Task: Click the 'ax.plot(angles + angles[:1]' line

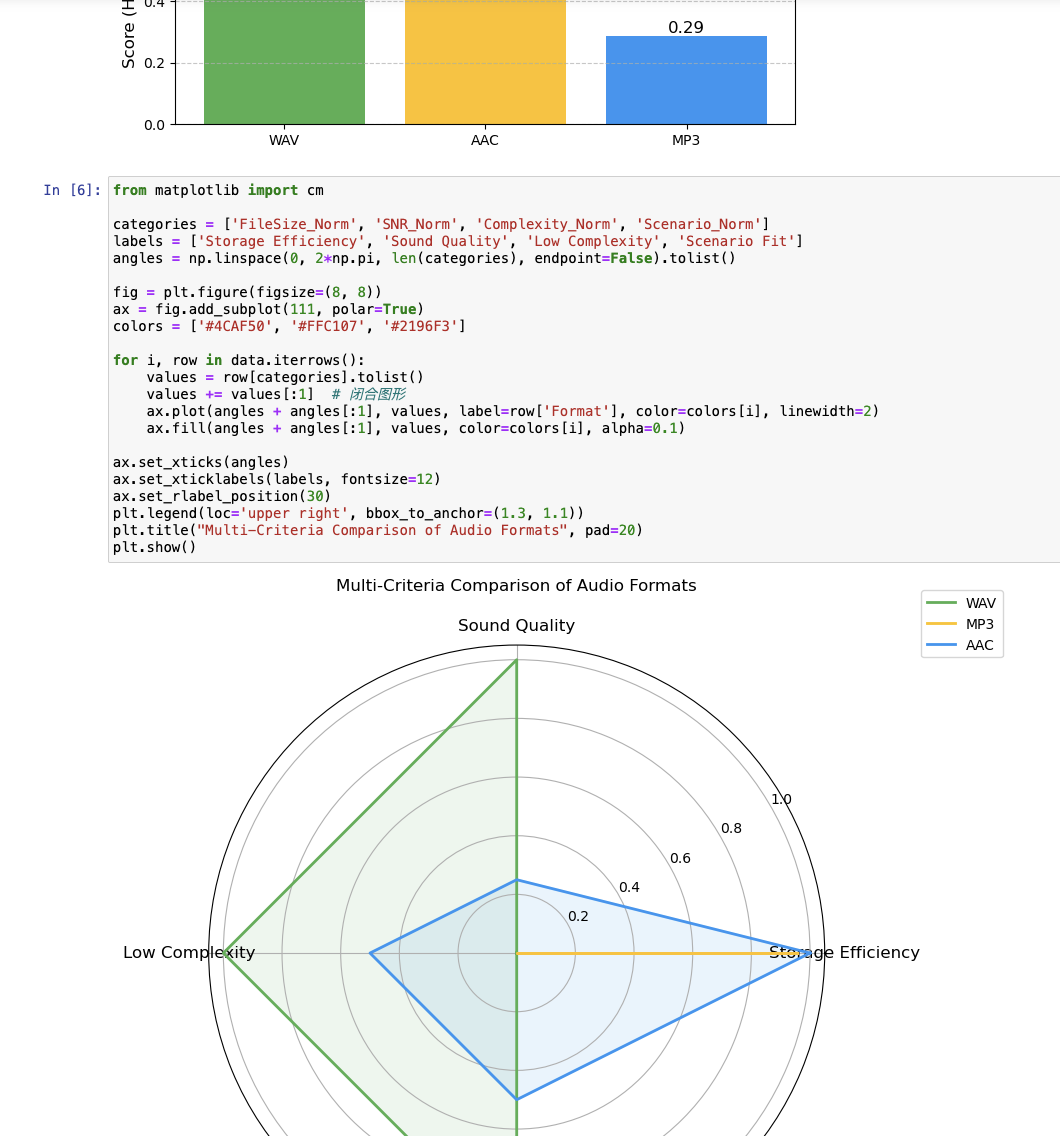Action: [x=512, y=411]
